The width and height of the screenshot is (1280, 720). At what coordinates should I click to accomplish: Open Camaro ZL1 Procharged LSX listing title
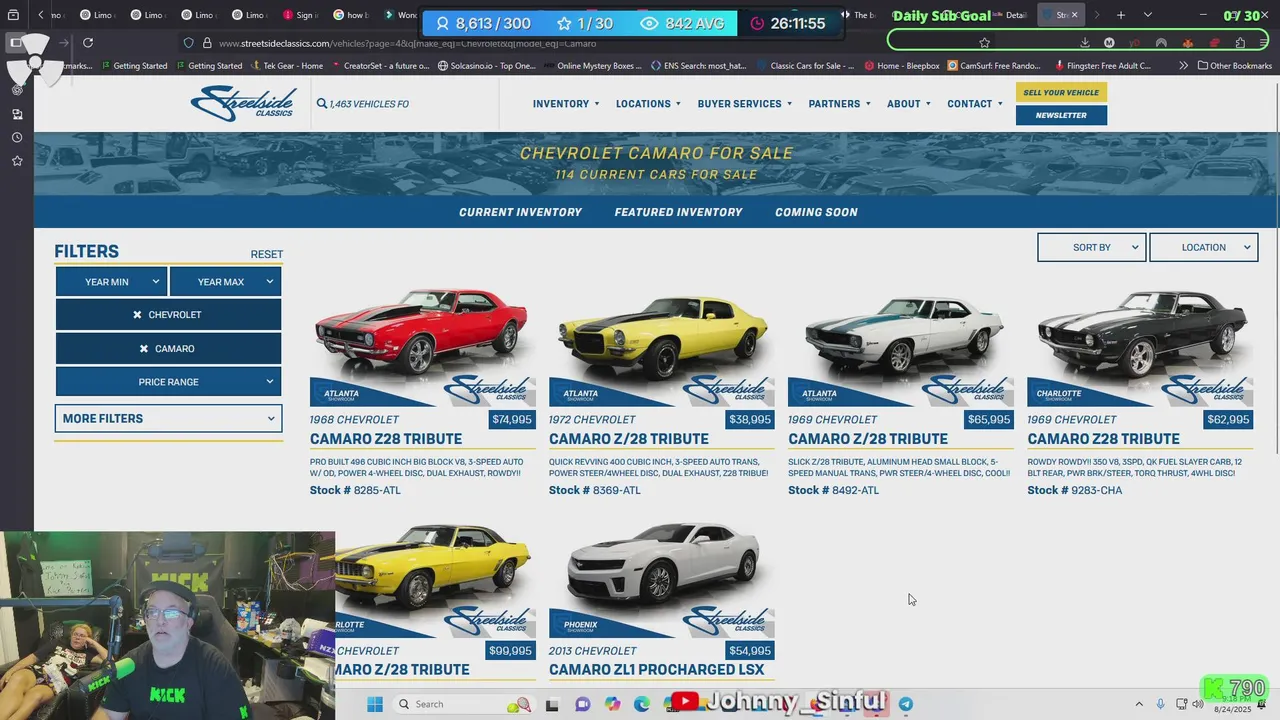point(656,670)
